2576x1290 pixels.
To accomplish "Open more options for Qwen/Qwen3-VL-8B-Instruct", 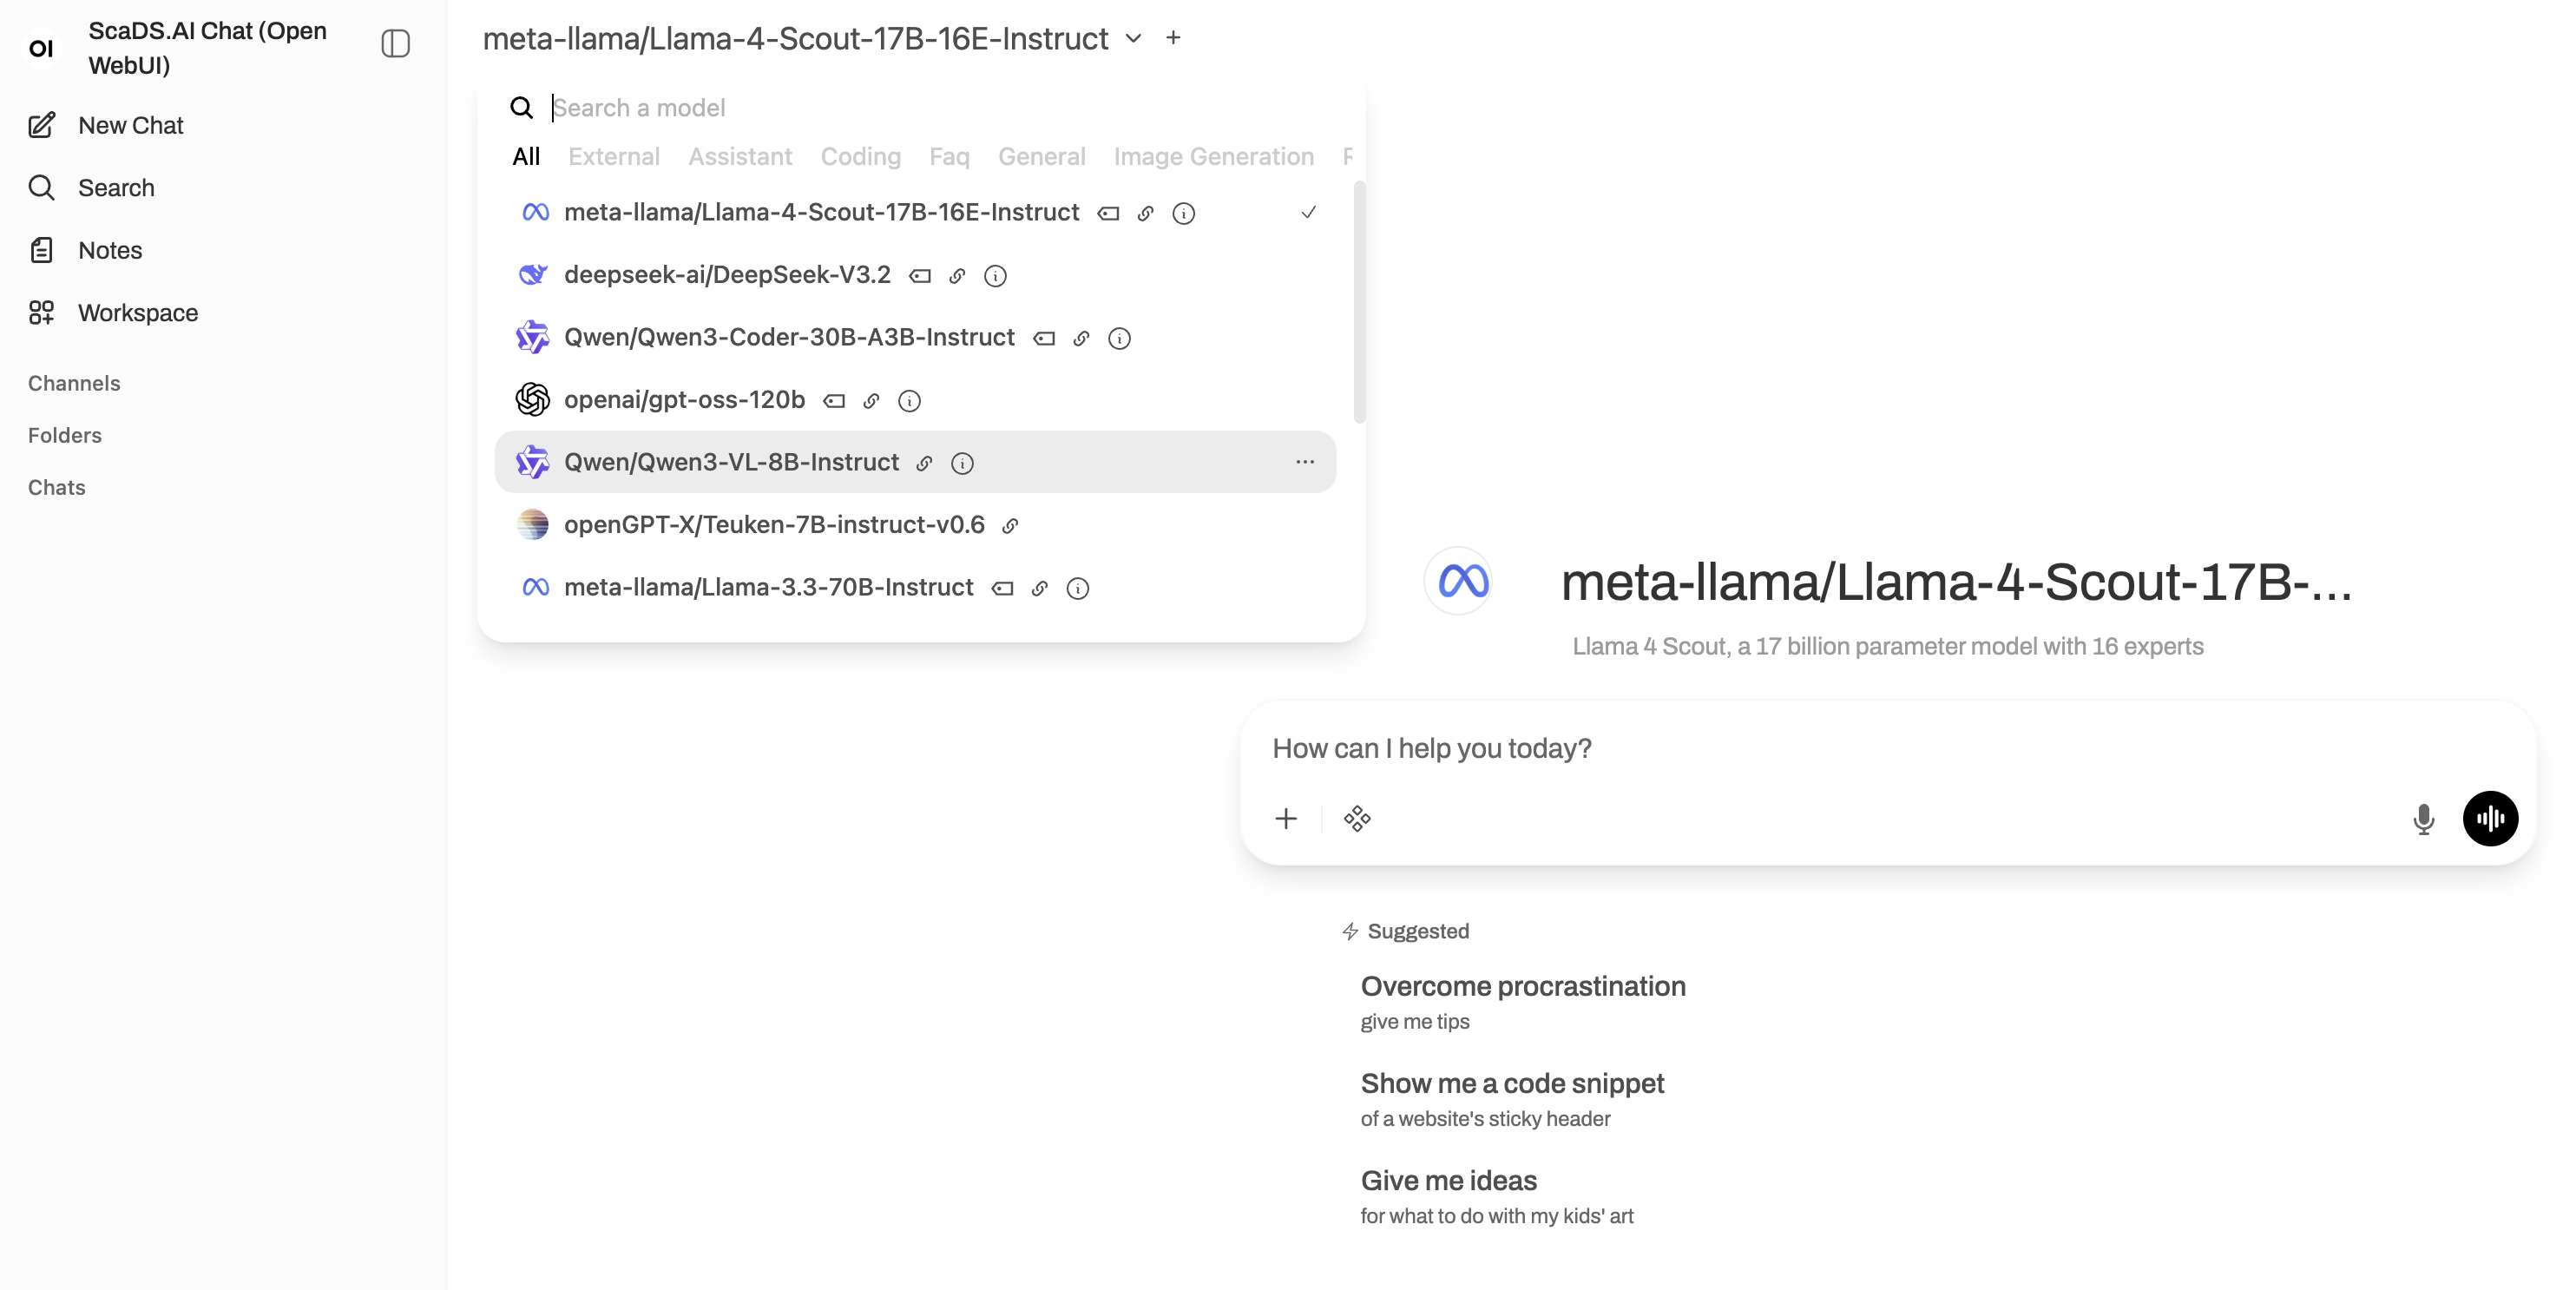I will (x=1305, y=462).
